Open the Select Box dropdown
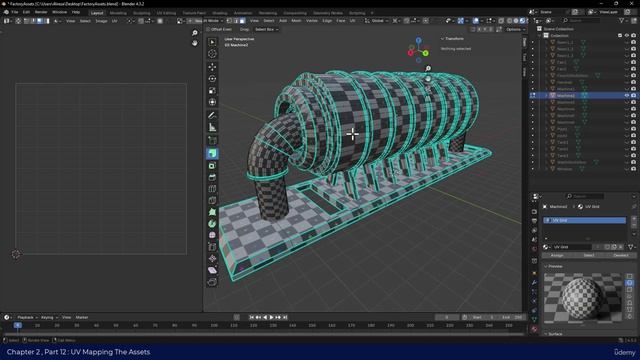 pos(267,29)
